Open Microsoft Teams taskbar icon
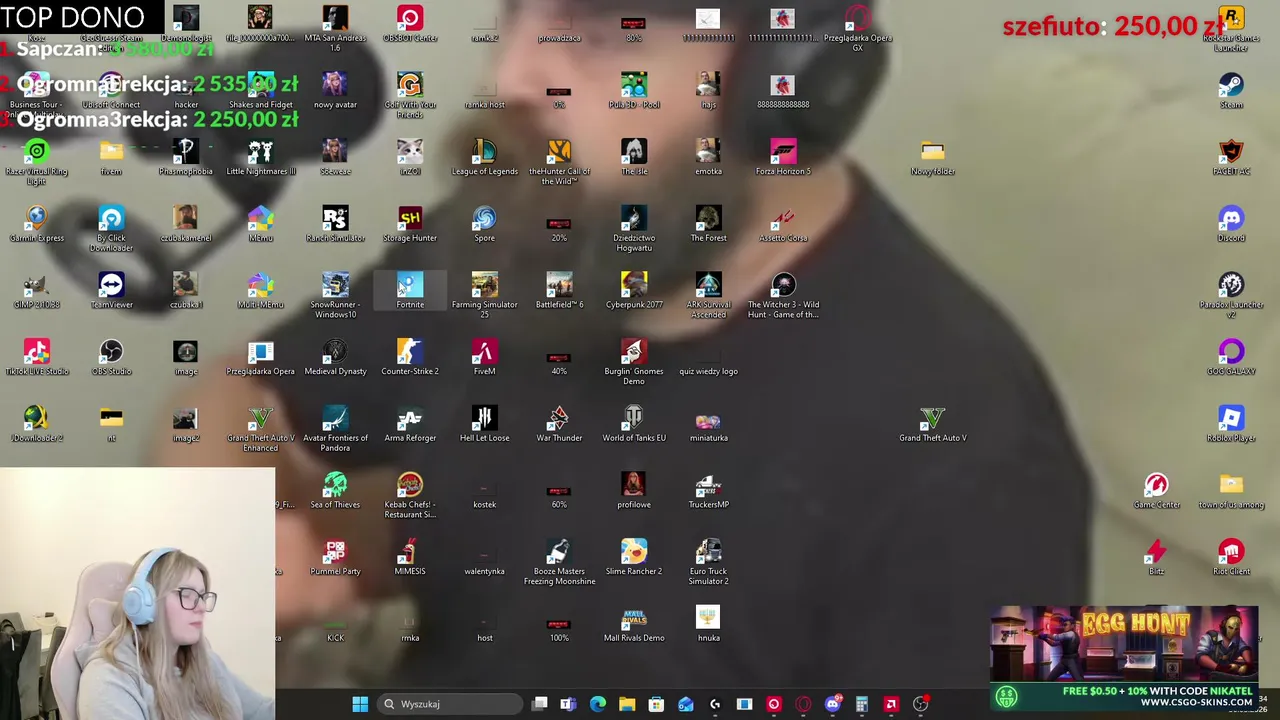The height and width of the screenshot is (720, 1280). pyautogui.click(x=568, y=704)
